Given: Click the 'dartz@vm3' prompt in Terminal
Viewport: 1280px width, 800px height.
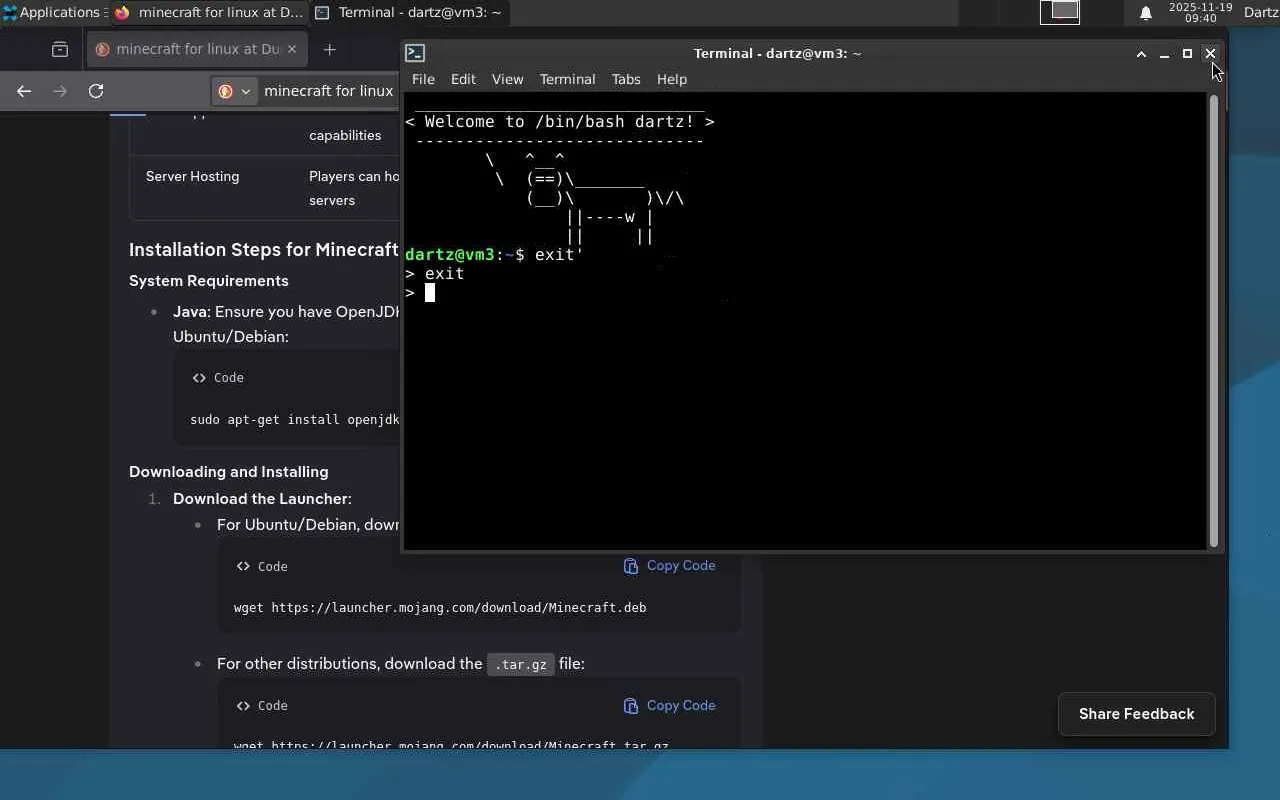Looking at the screenshot, I should 450,255.
